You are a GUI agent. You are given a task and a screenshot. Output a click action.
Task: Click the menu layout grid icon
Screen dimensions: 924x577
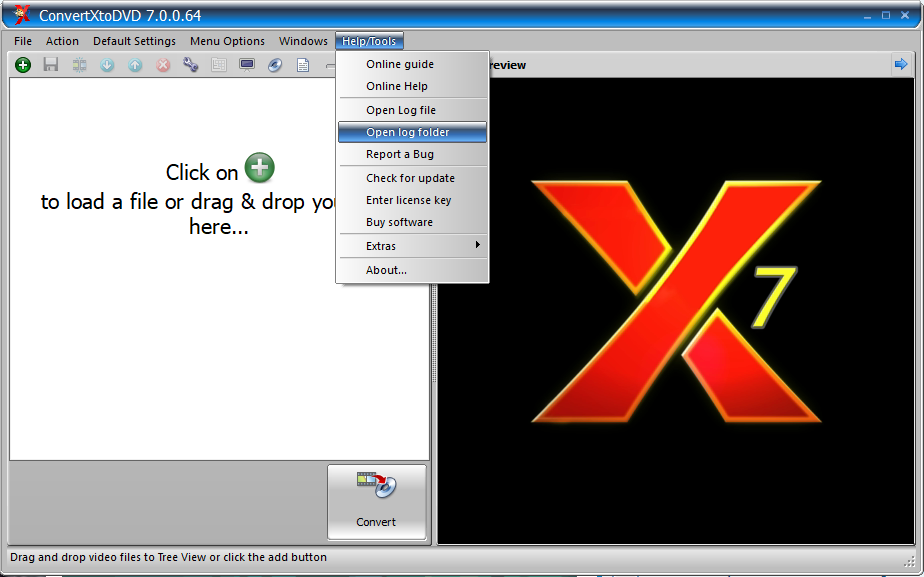click(x=219, y=65)
